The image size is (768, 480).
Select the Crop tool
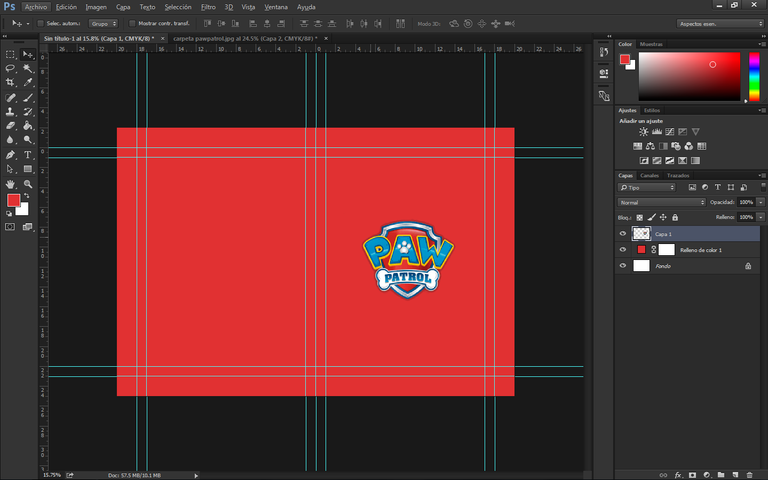pyautogui.click(x=10, y=82)
